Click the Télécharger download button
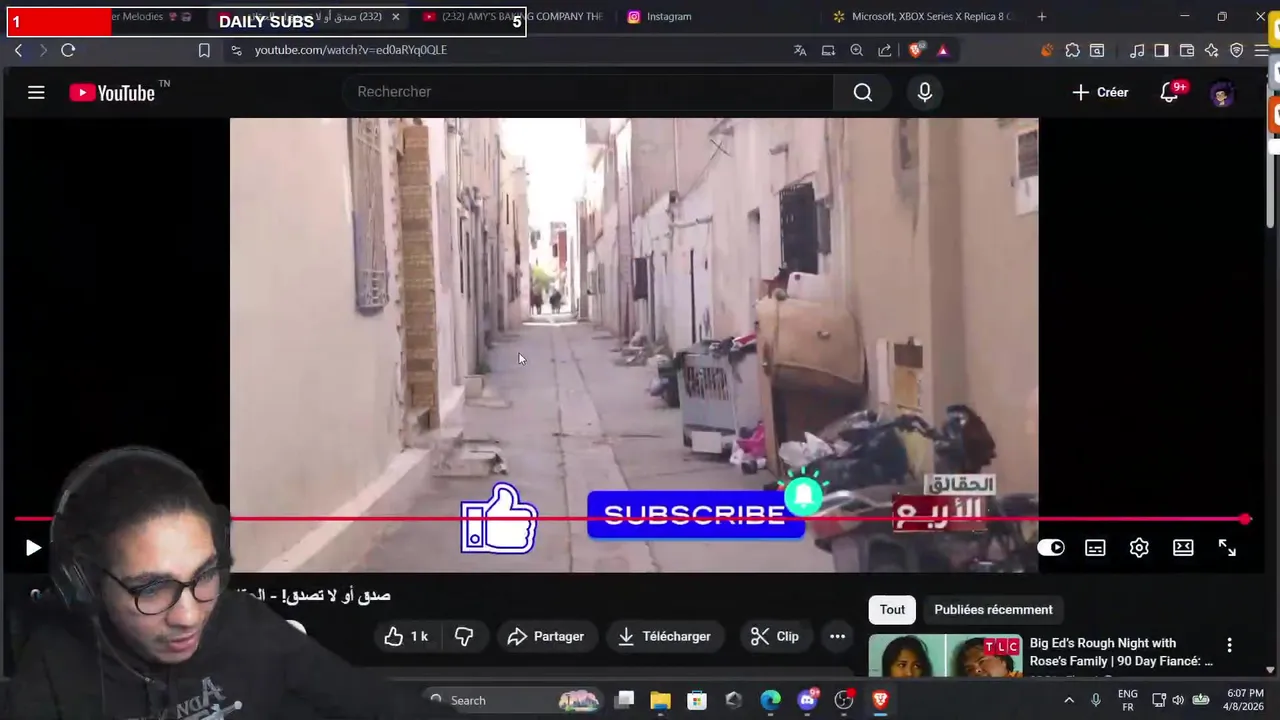 coord(664,636)
